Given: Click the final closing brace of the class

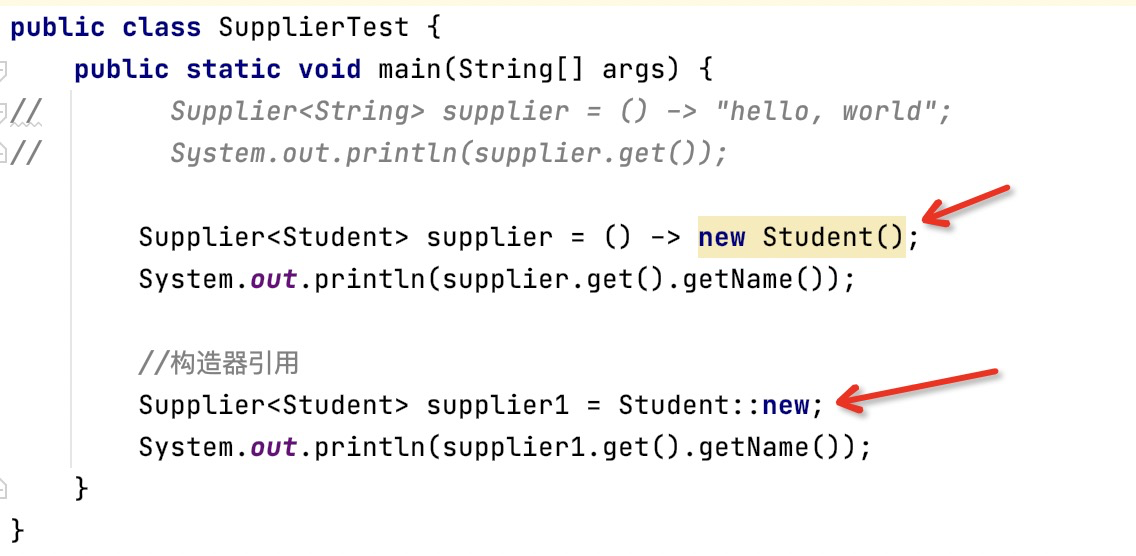Looking at the screenshot, I should point(17,529).
